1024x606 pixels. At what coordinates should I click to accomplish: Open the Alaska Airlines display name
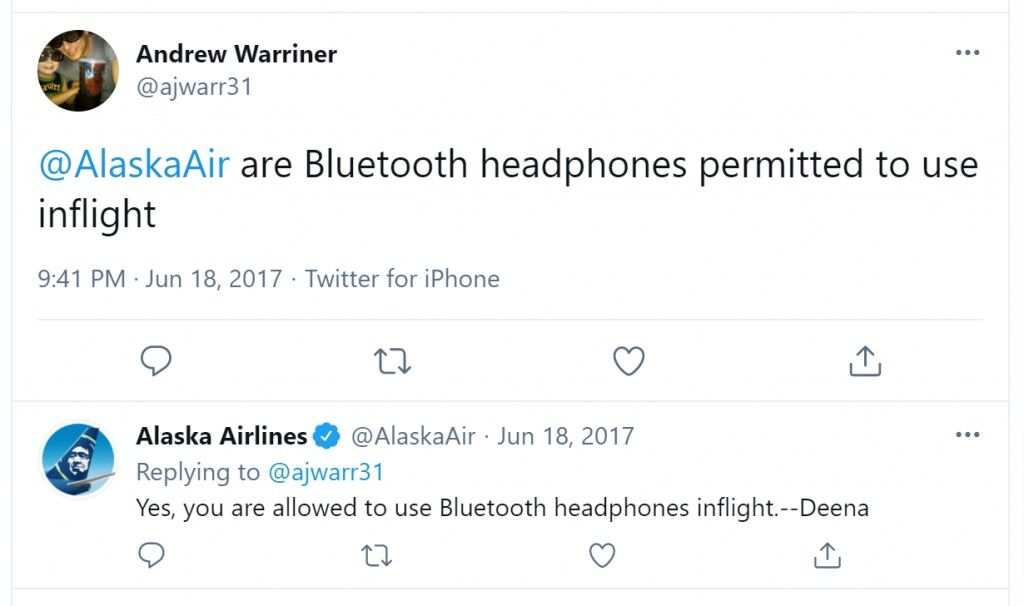[221, 436]
